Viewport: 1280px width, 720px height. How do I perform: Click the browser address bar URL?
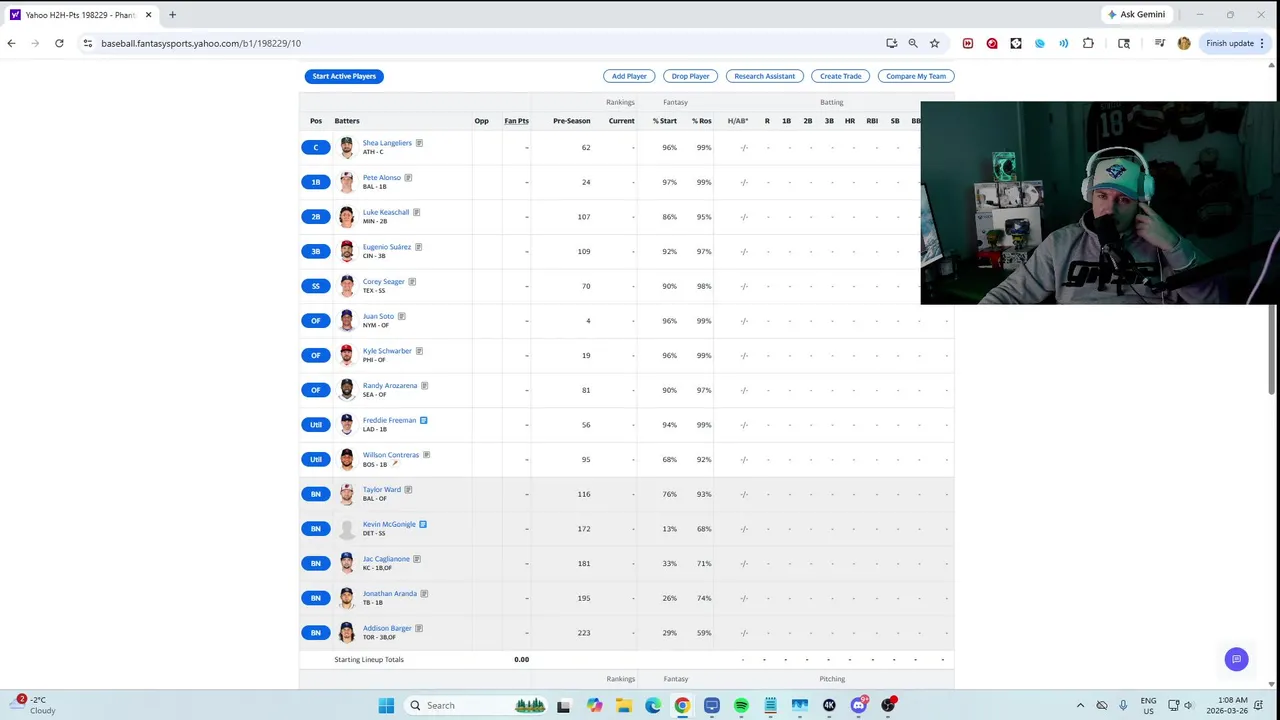[201, 43]
